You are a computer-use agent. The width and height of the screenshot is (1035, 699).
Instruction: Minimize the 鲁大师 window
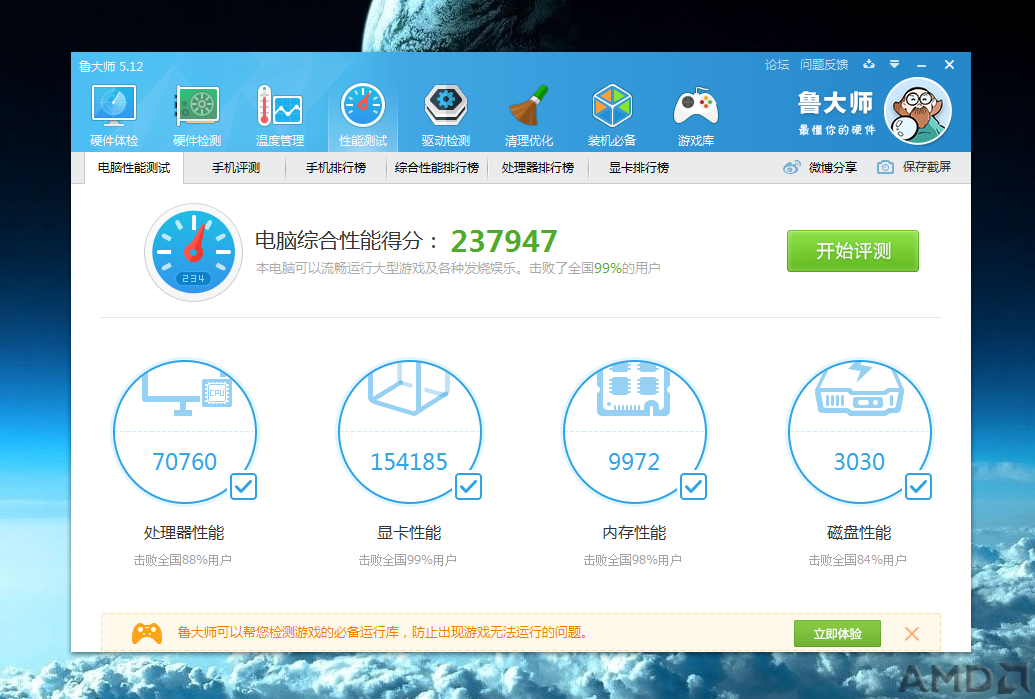(x=921, y=65)
